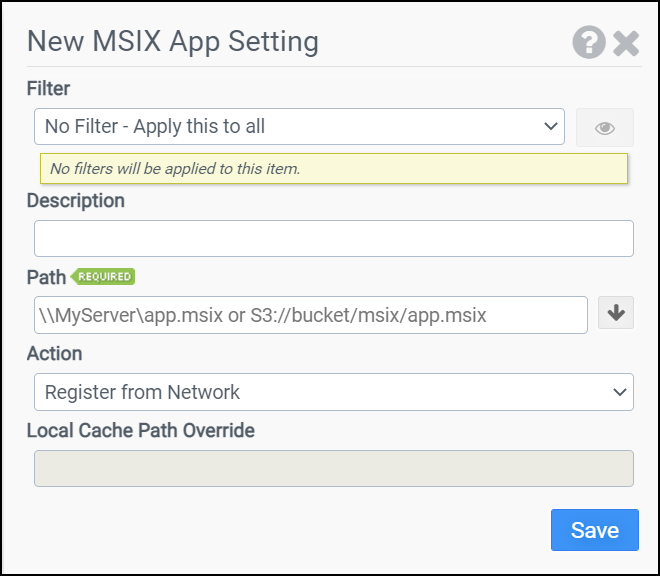Image resolution: width=660 pixels, height=576 pixels.
Task: Click the Action label text
Action: coord(54,354)
